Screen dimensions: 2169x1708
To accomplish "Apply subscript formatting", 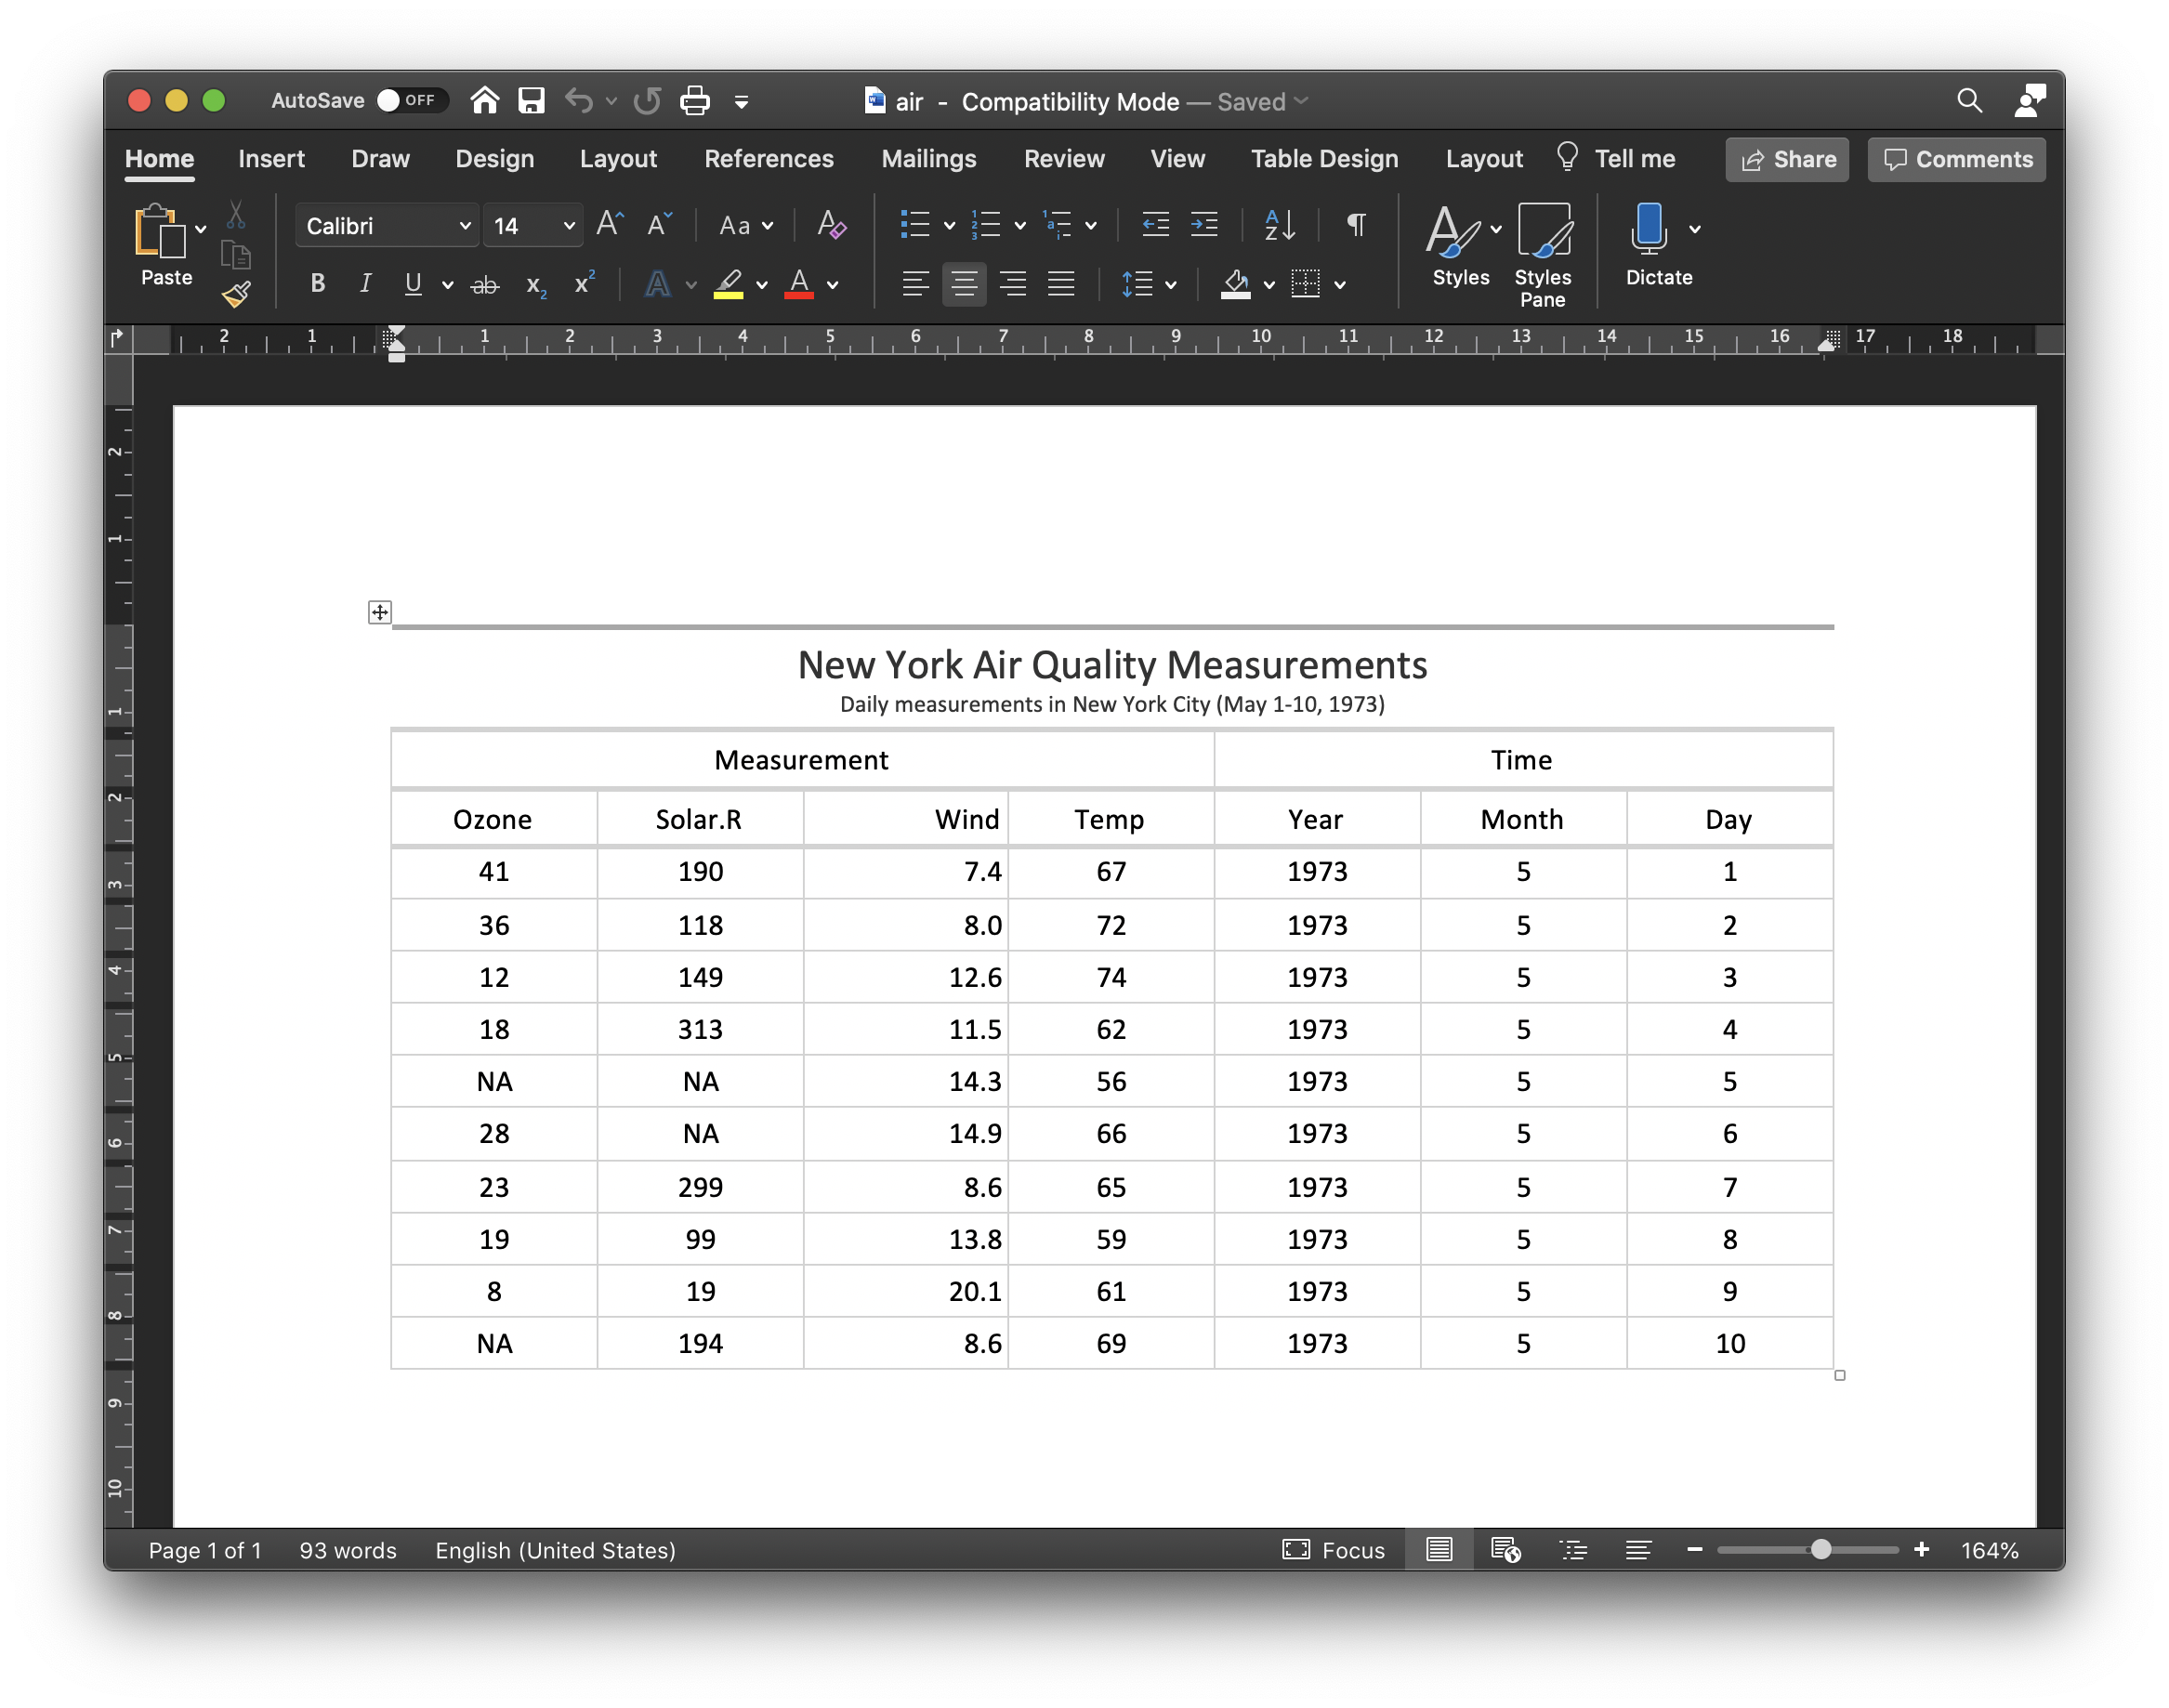I will (535, 286).
